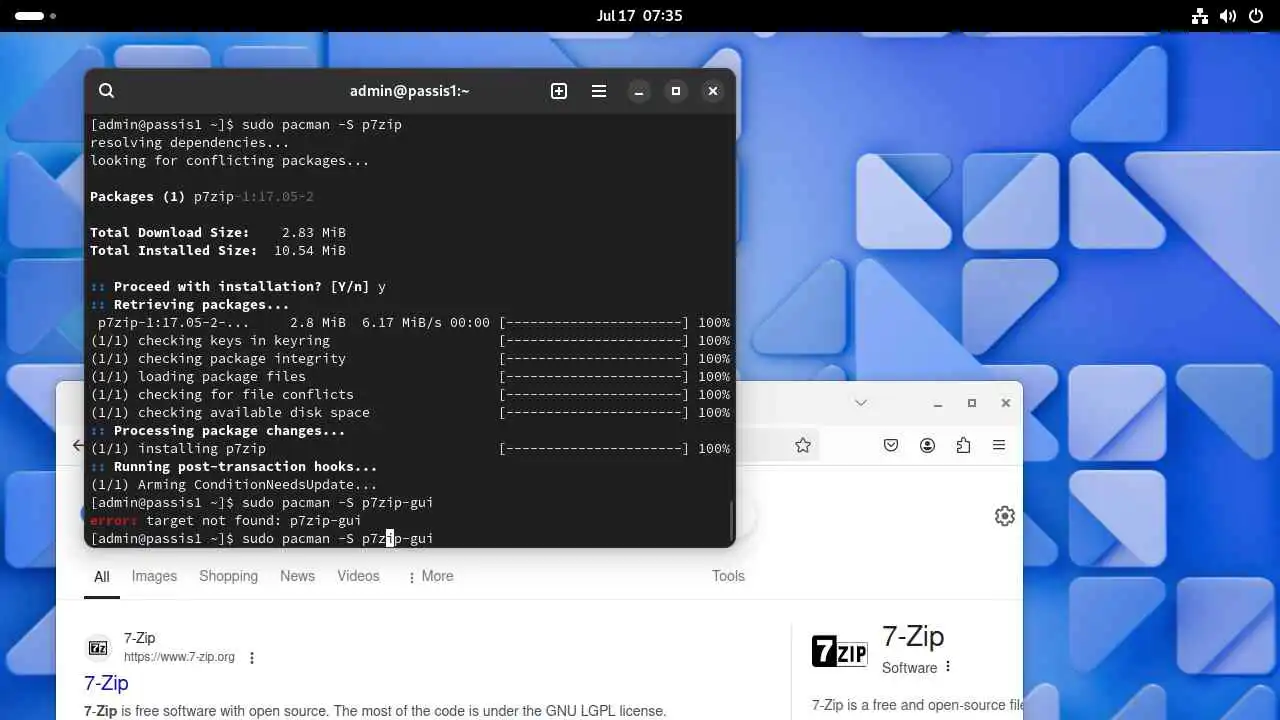Viewport: 1280px width, 720px height.
Task: Close the admin@passis1 terminal window
Action: pyautogui.click(x=713, y=91)
